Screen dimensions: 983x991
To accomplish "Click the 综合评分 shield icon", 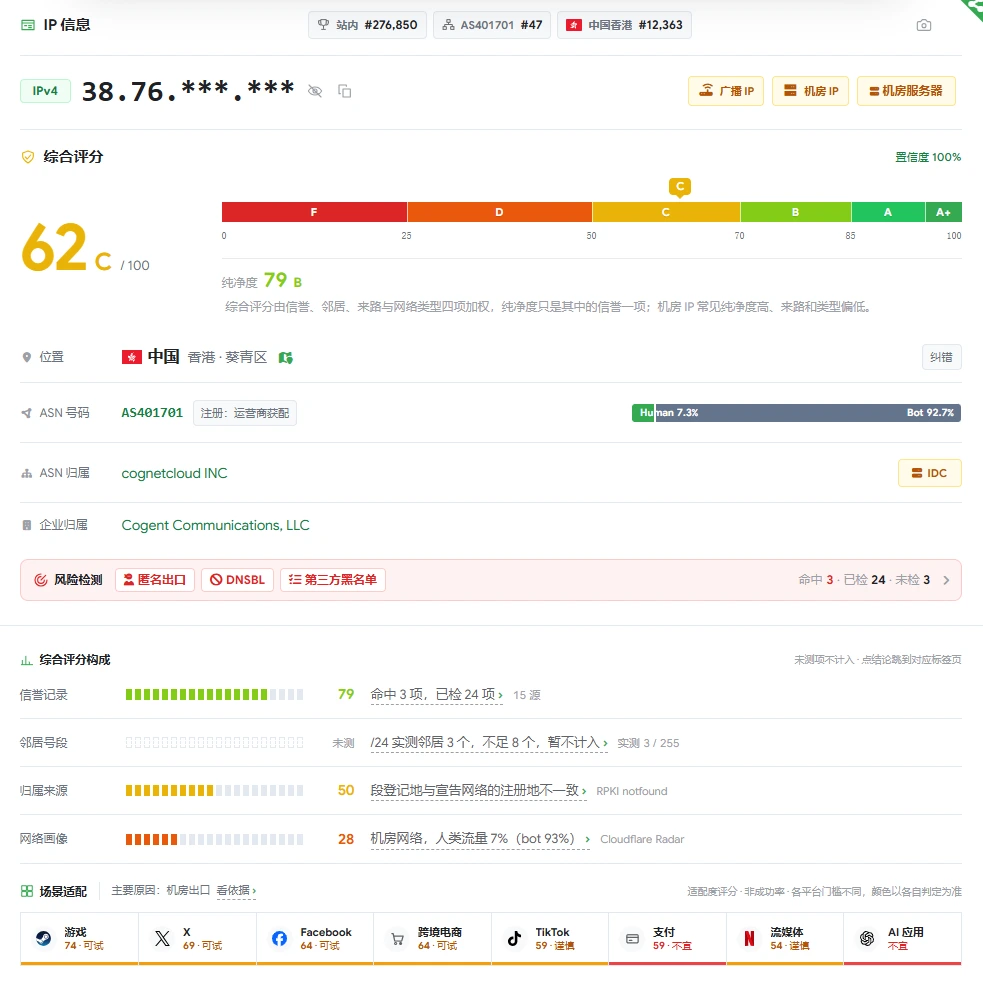I will (28, 157).
